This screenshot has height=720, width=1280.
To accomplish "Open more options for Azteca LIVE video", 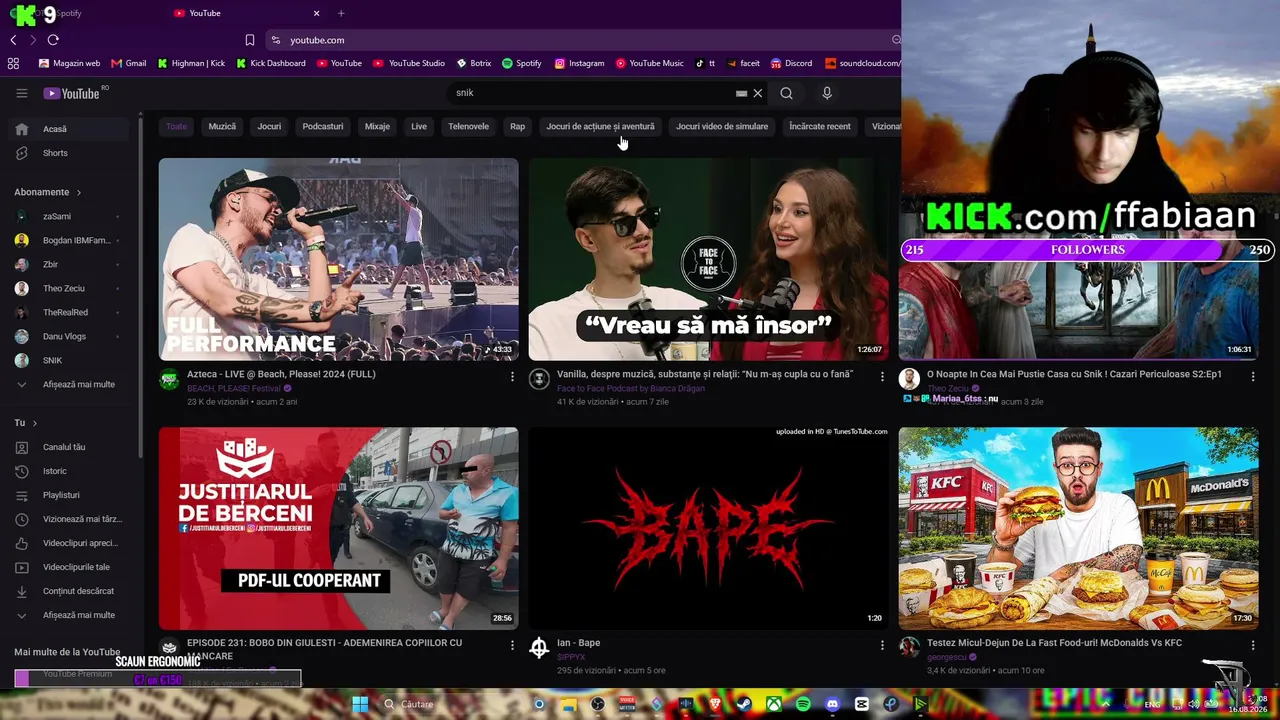I will 512,377.
